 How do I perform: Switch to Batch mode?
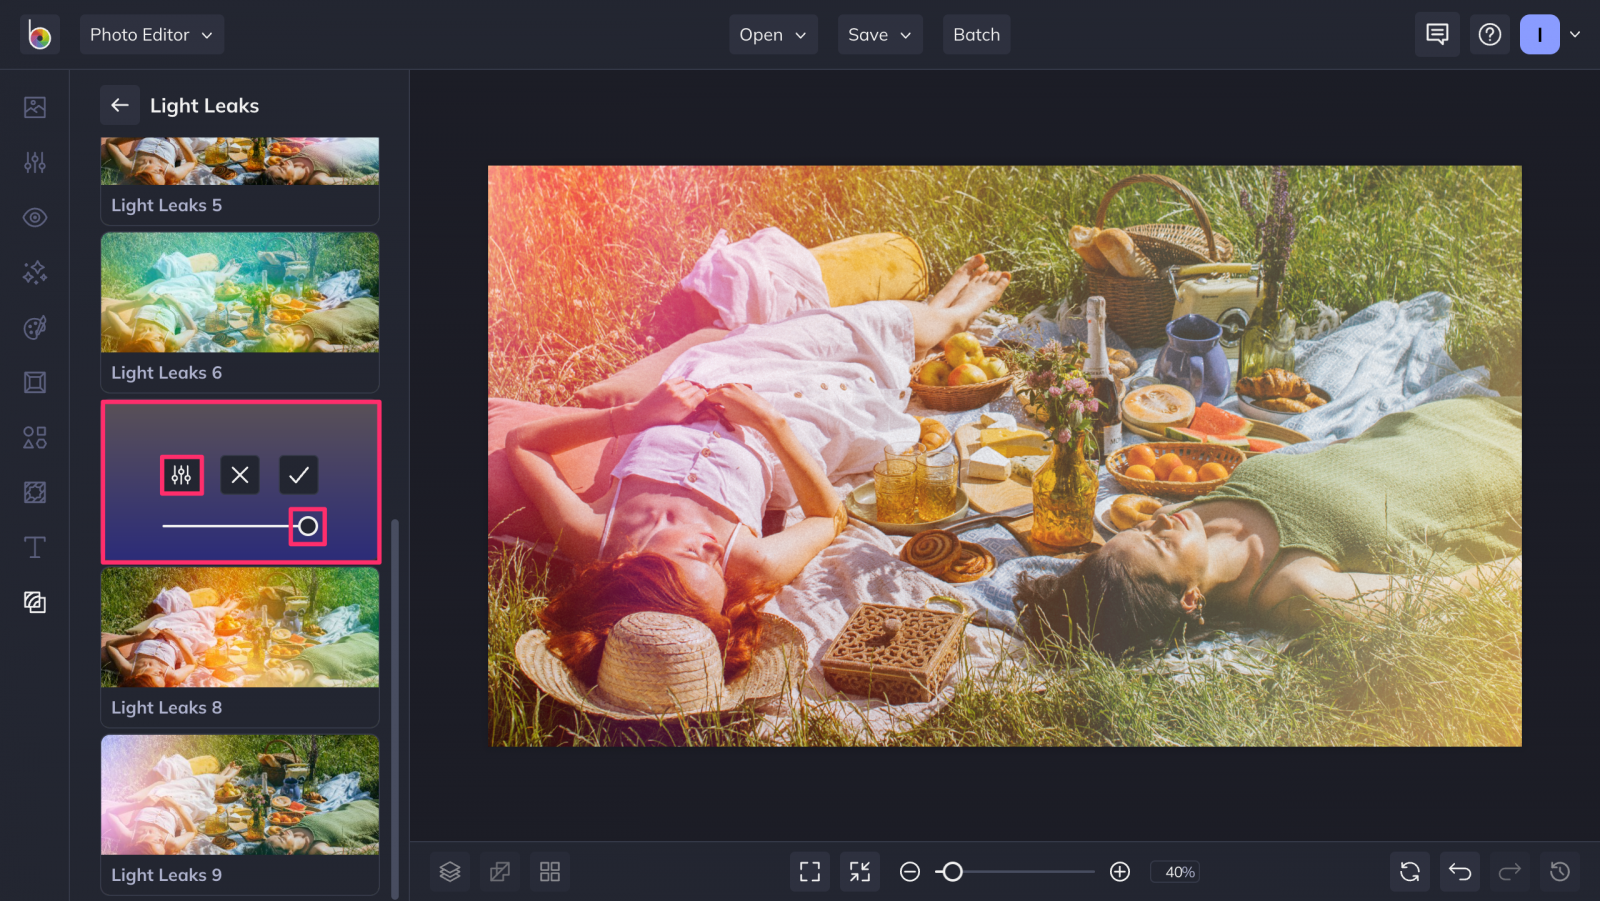point(976,34)
